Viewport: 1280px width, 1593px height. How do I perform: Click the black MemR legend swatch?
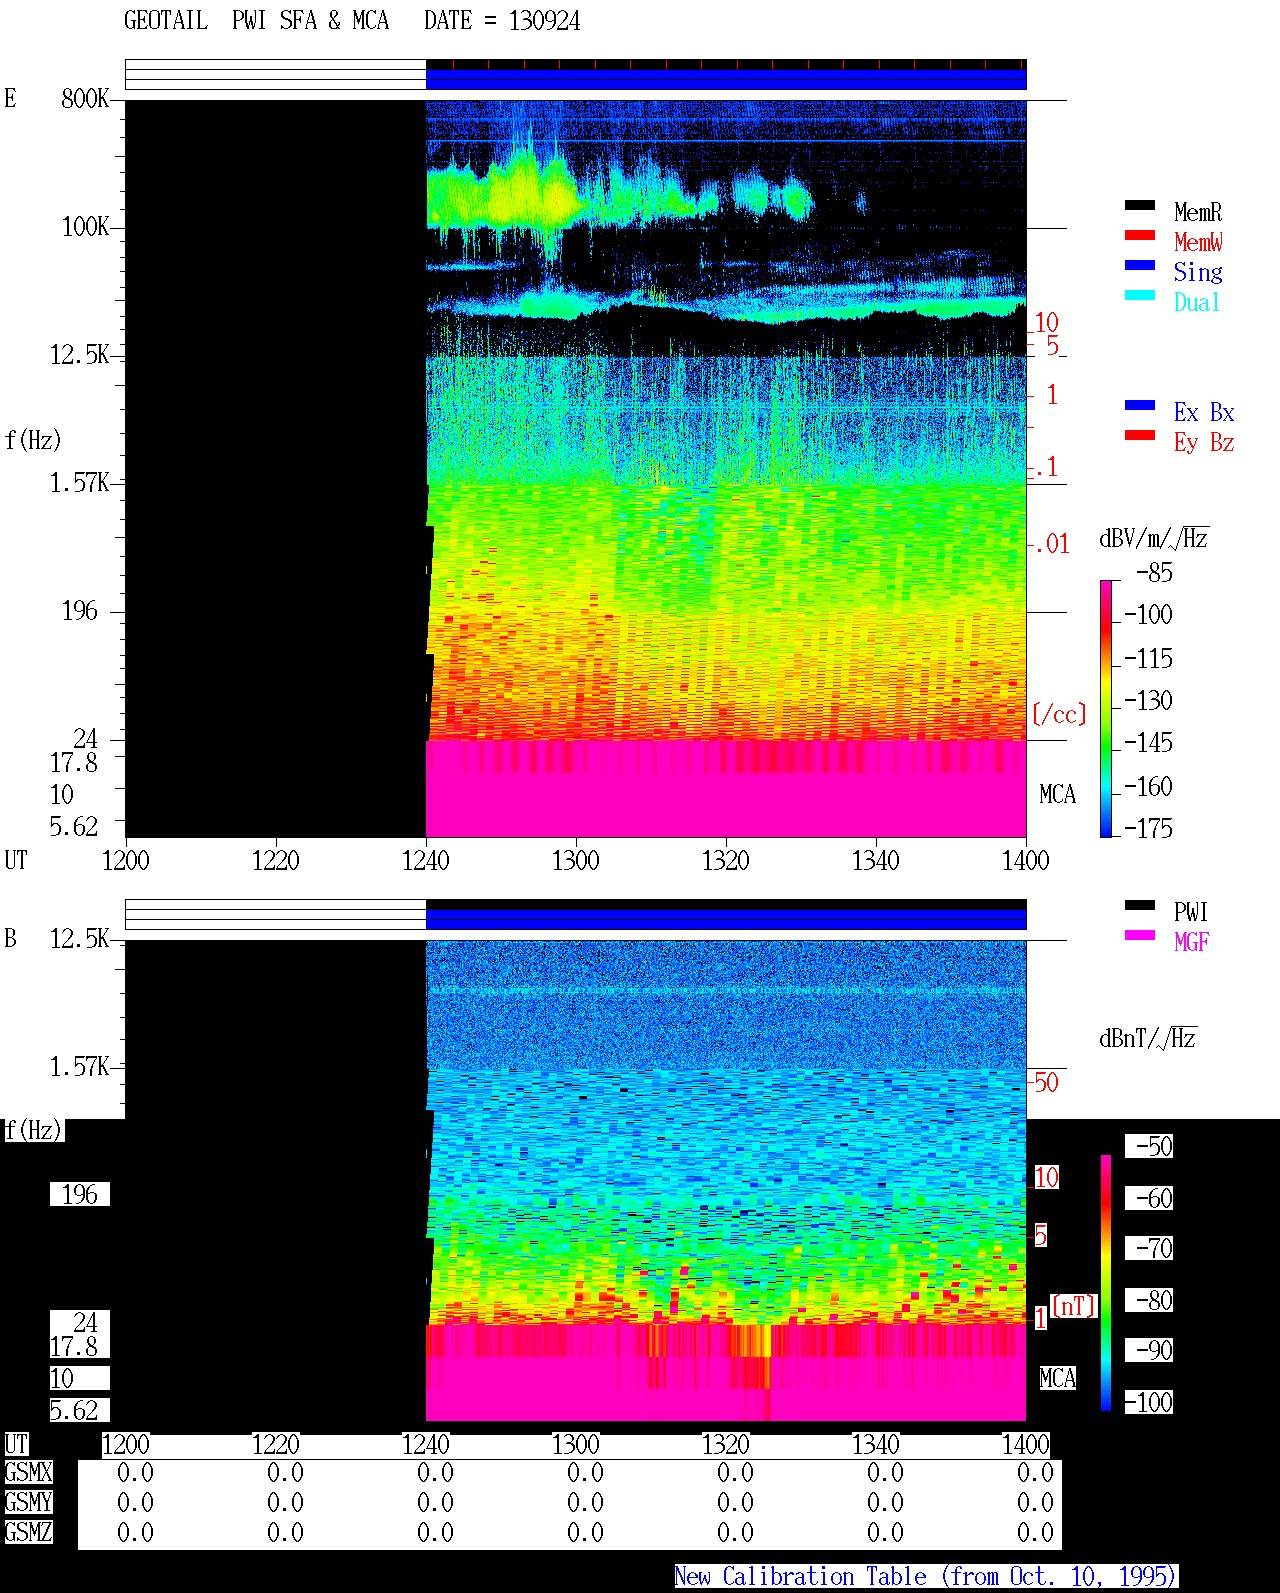pyautogui.click(x=1140, y=205)
